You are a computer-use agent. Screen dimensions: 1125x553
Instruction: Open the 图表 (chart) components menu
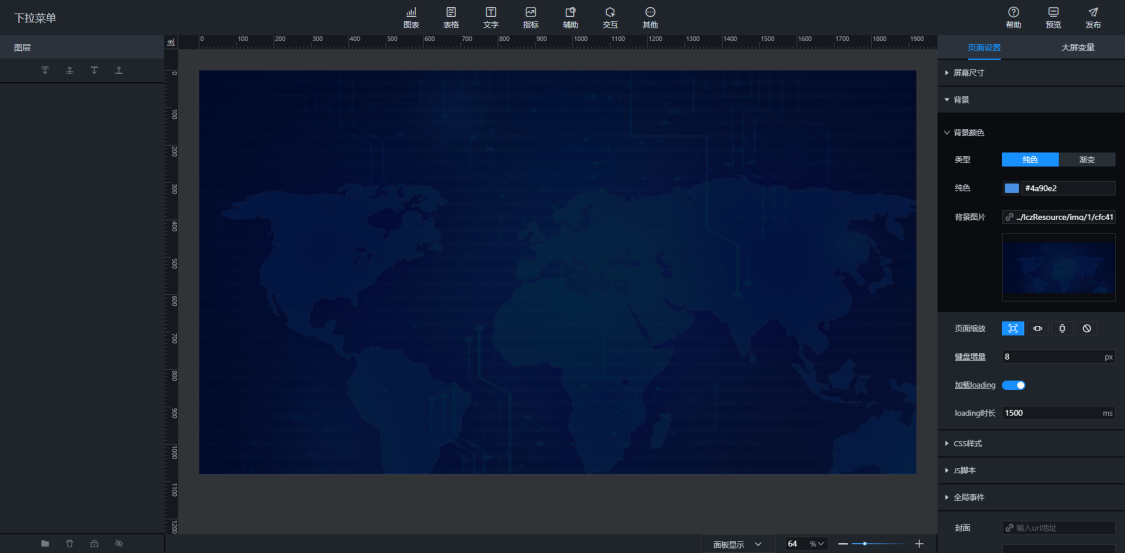pos(411,17)
